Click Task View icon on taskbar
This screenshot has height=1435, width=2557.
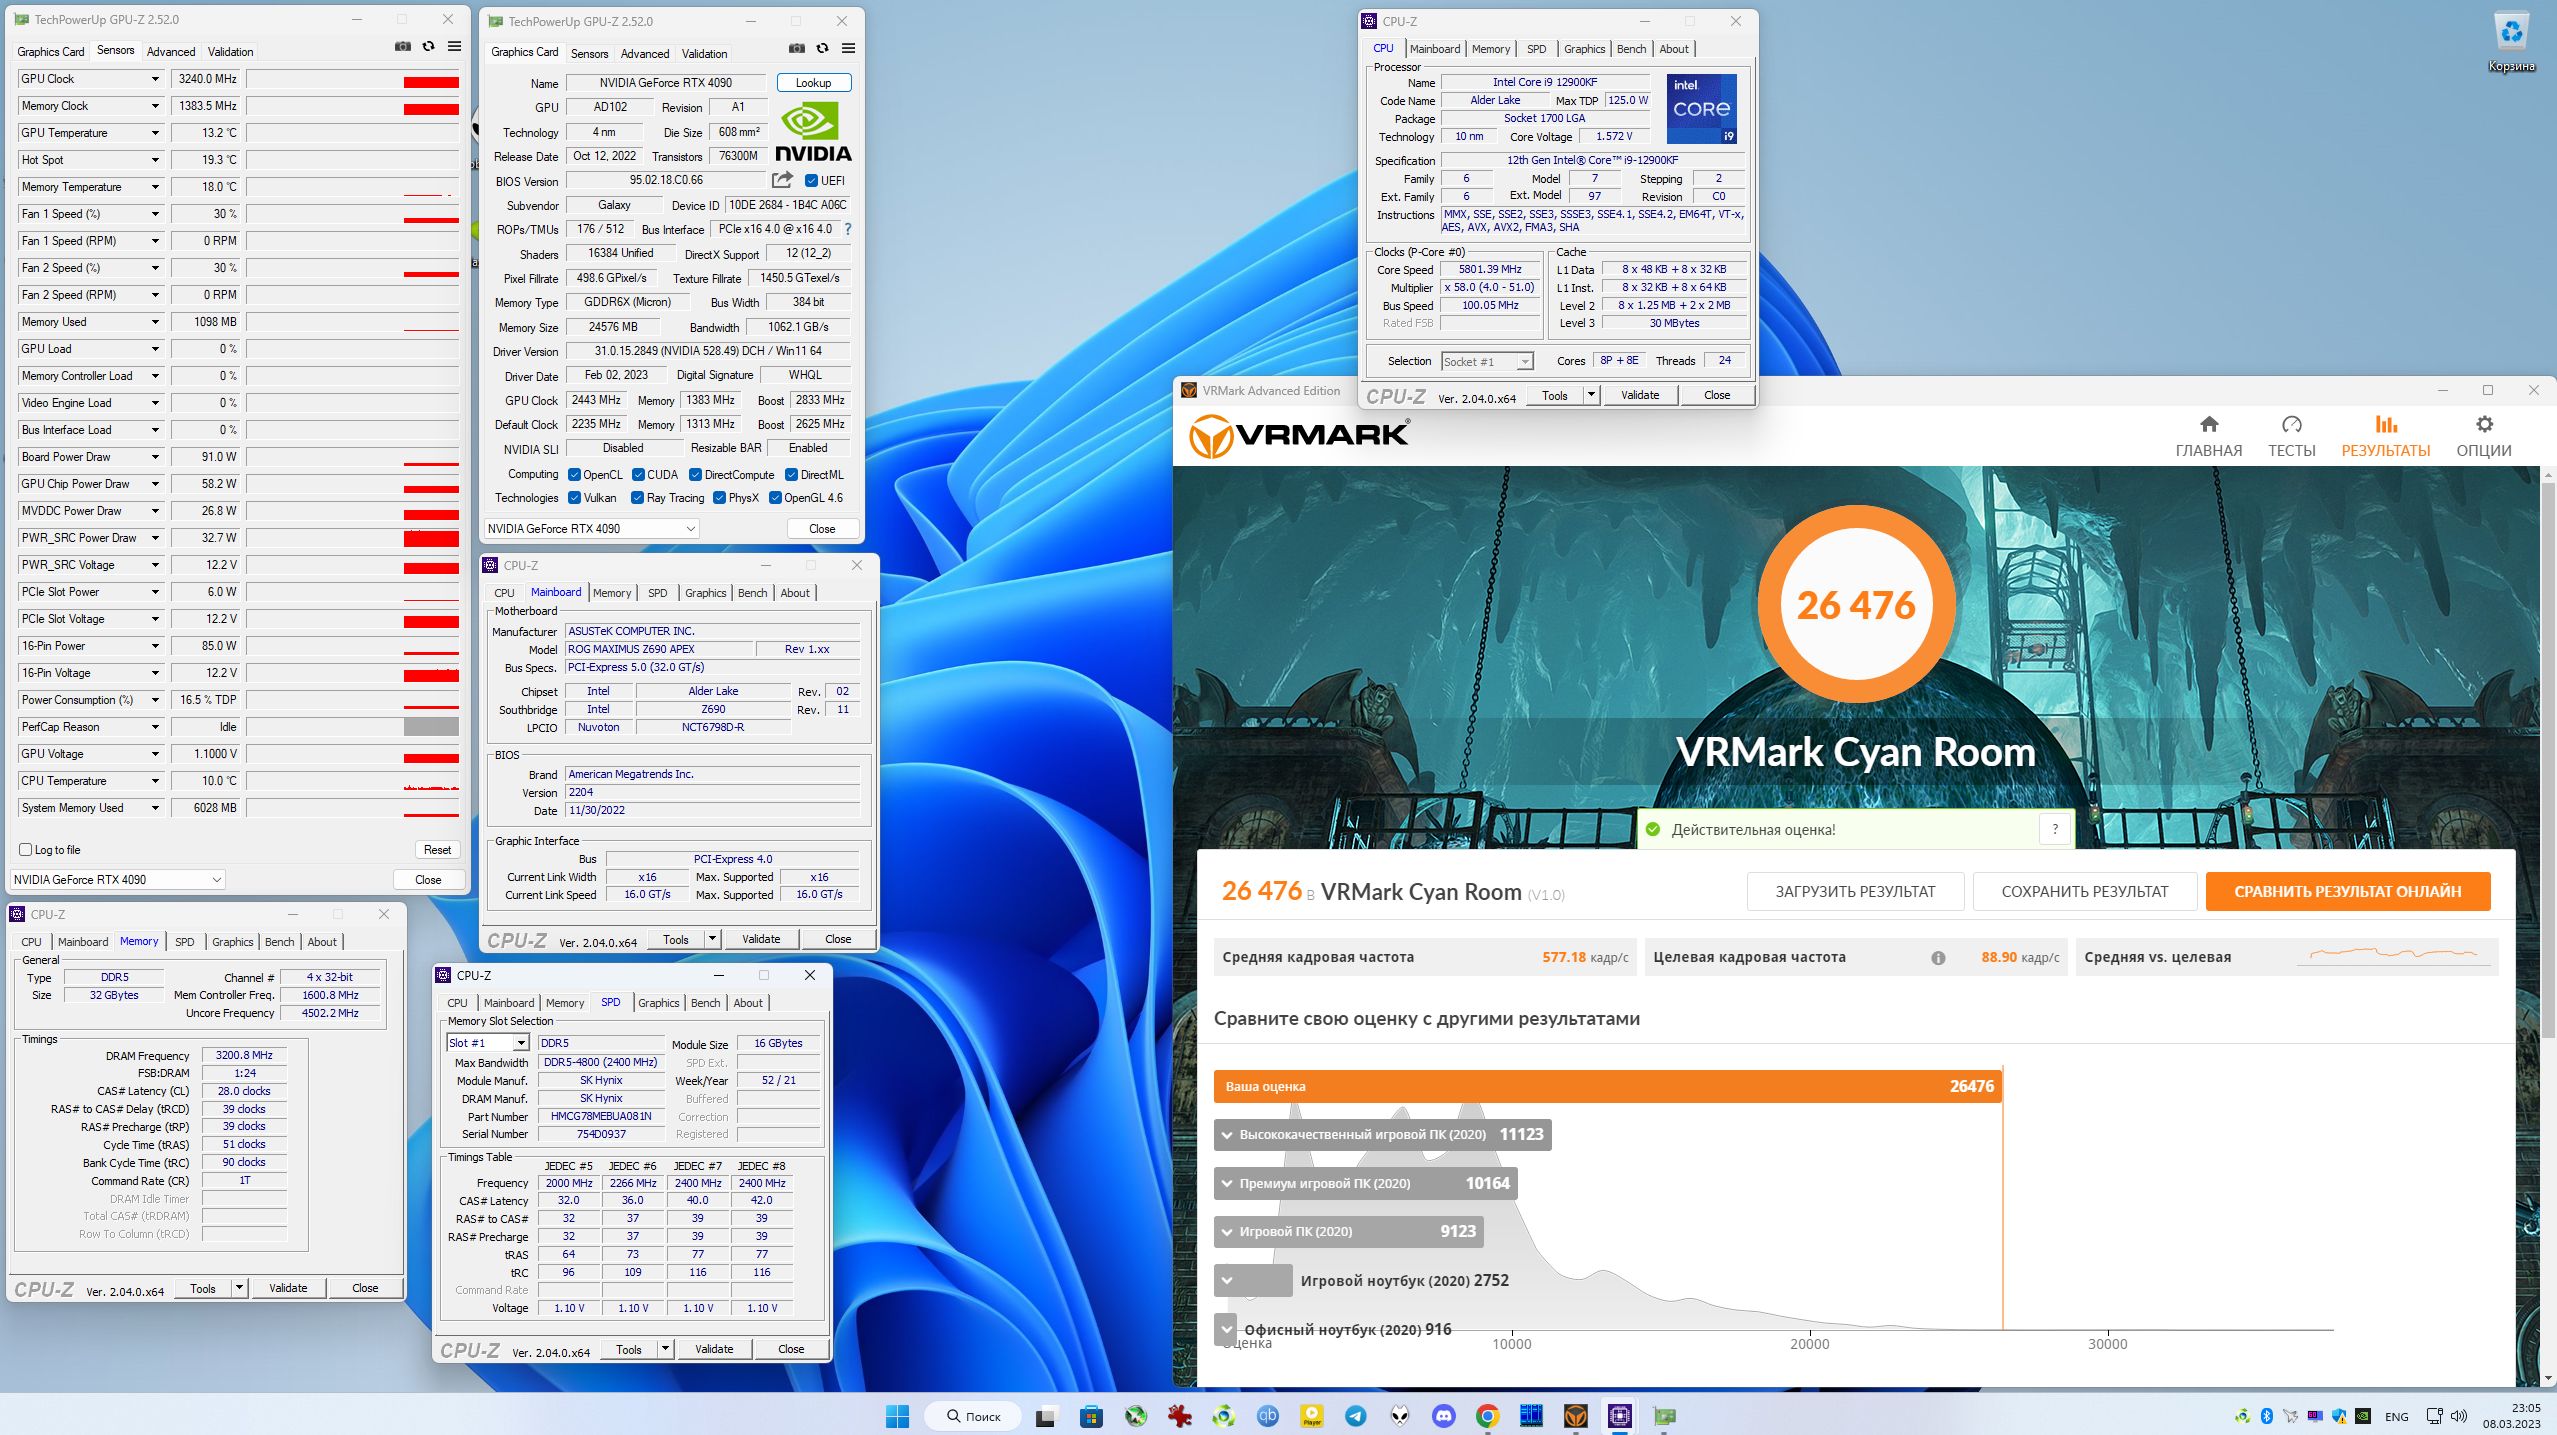click(1046, 1416)
